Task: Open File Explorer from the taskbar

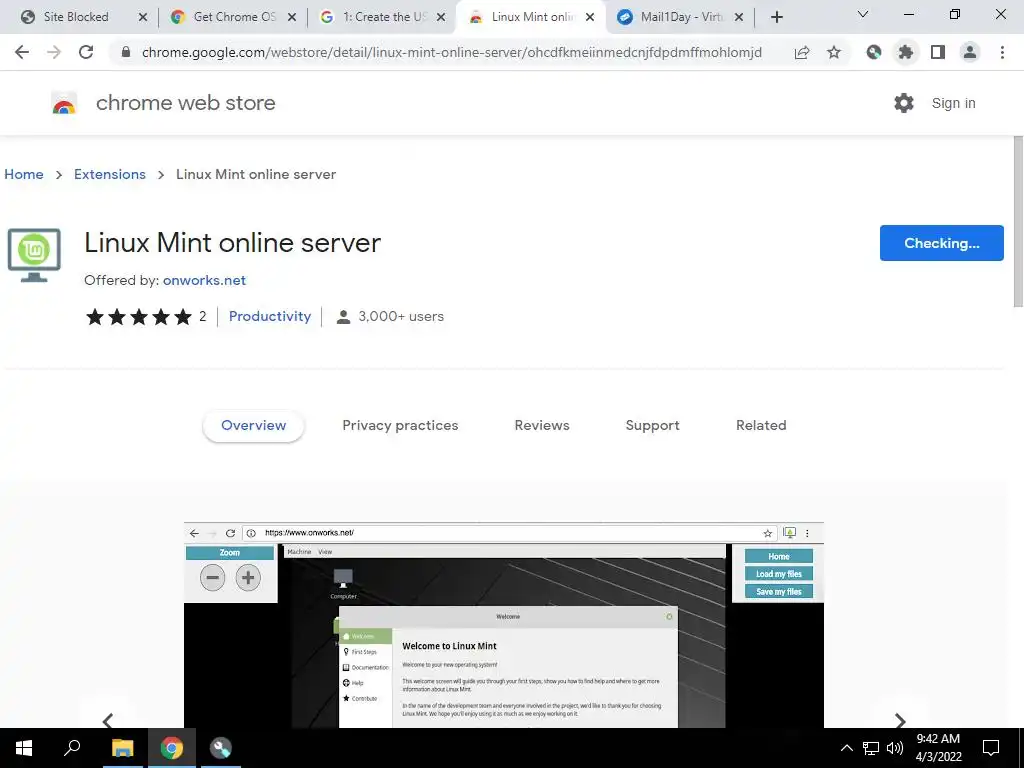Action: point(122,748)
